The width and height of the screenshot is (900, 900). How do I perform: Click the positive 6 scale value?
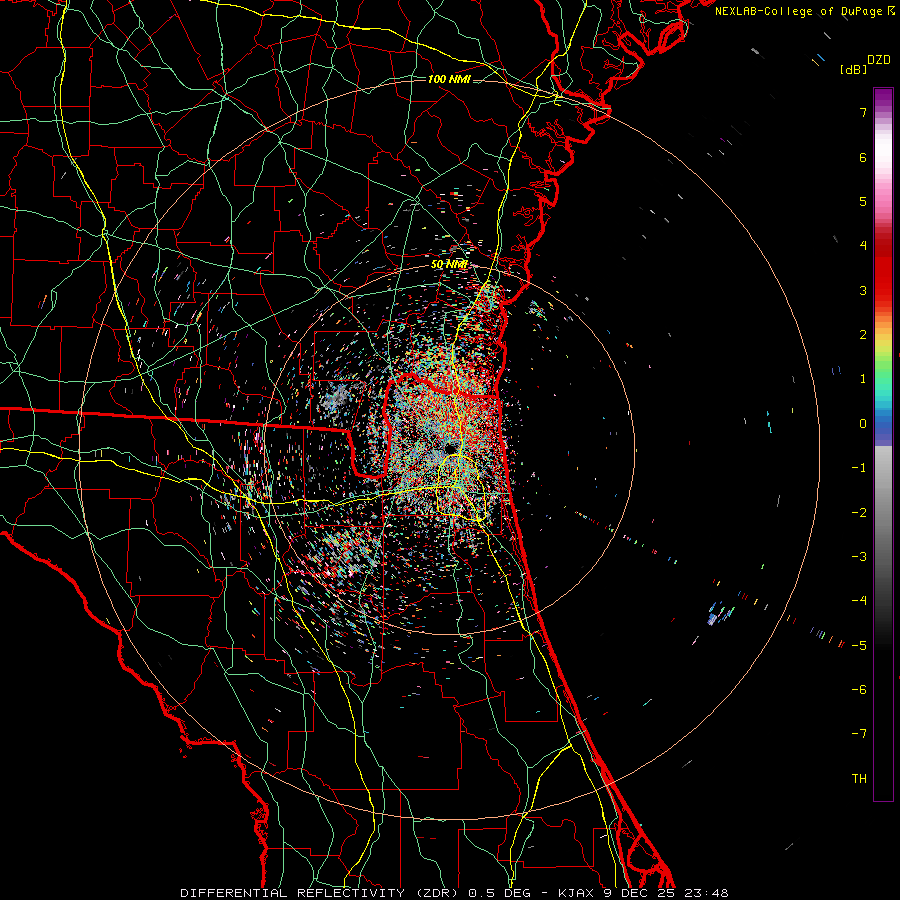coord(863,157)
